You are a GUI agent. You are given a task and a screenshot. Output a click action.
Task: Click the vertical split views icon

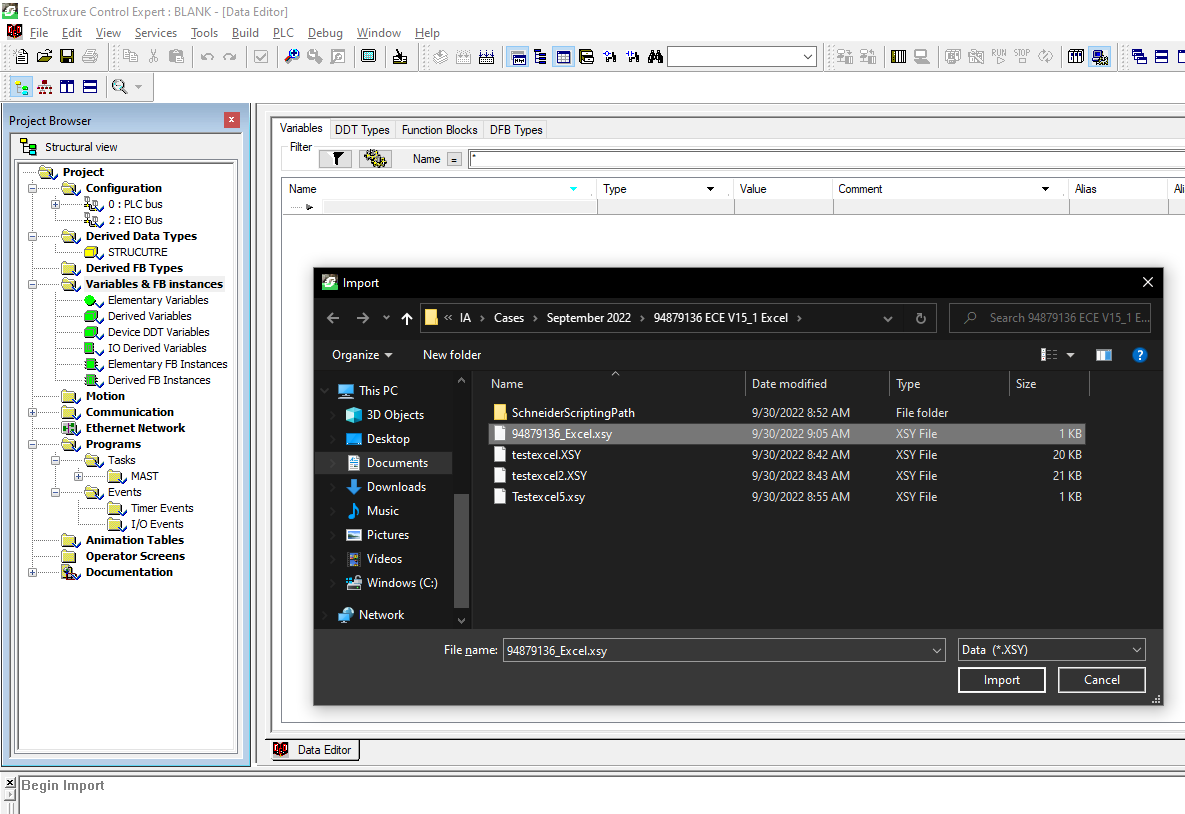pos(67,87)
